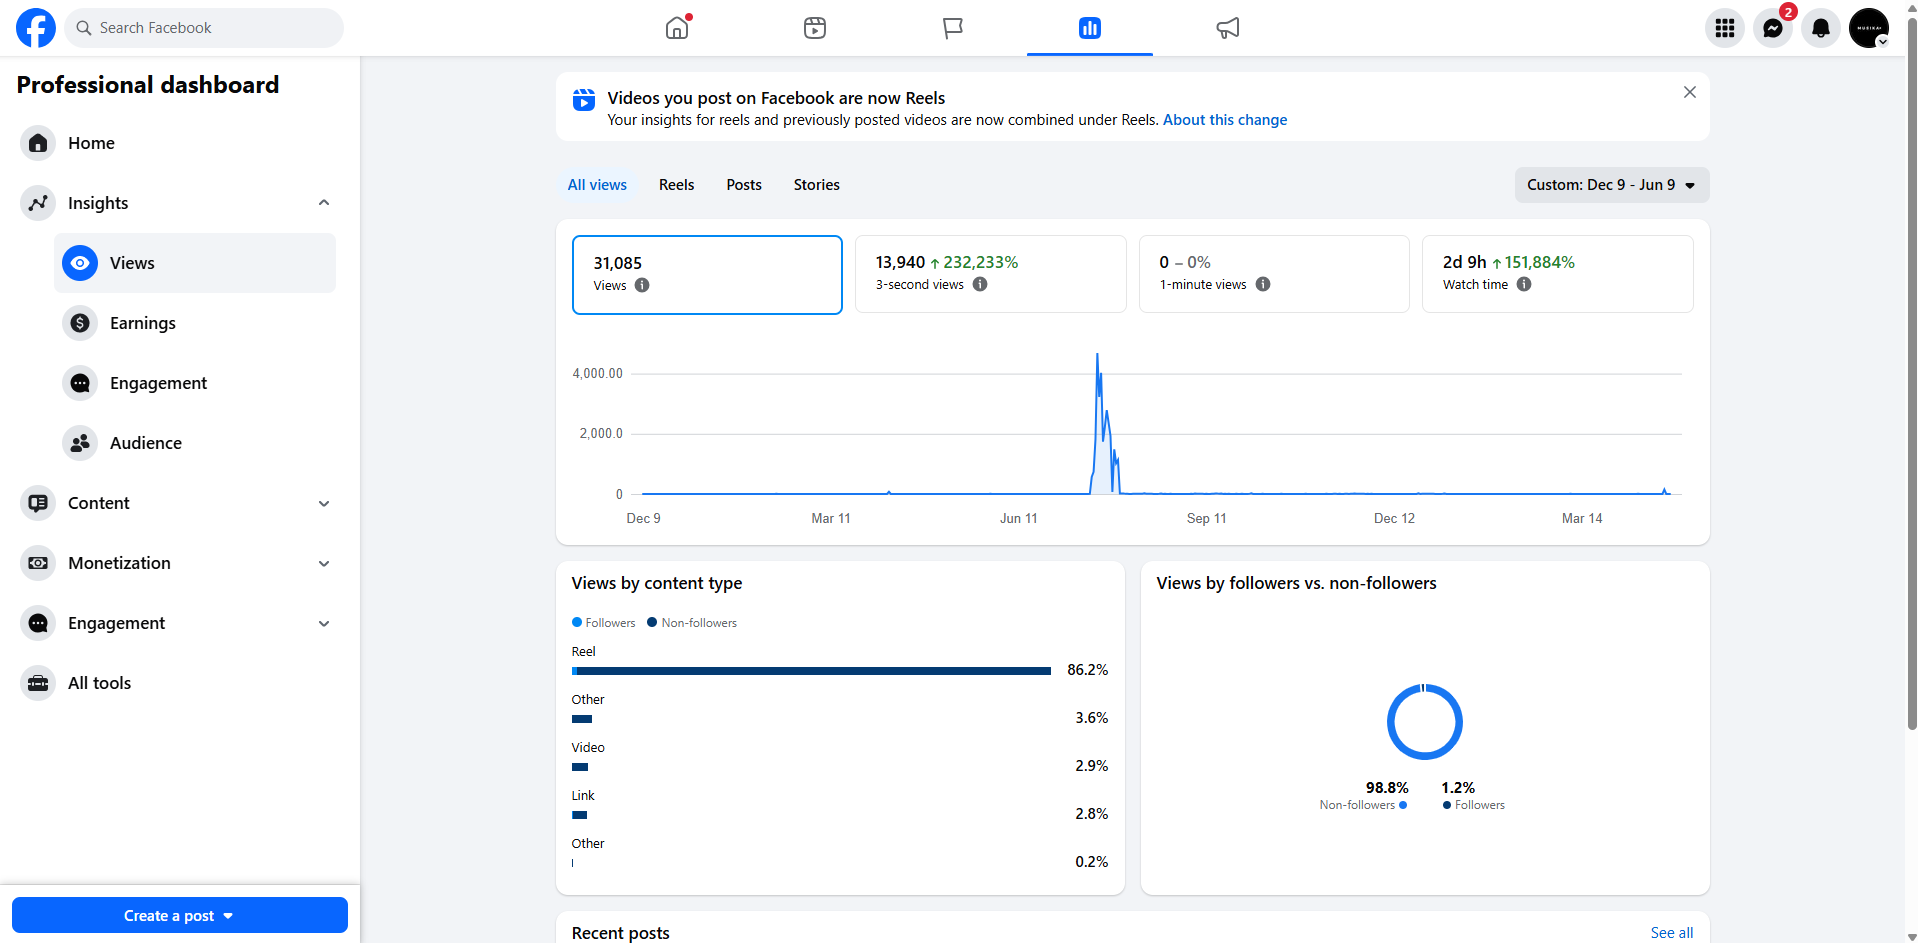Image resolution: width=1918 pixels, height=943 pixels.
Task: Click the Search Facebook field
Action: click(204, 28)
